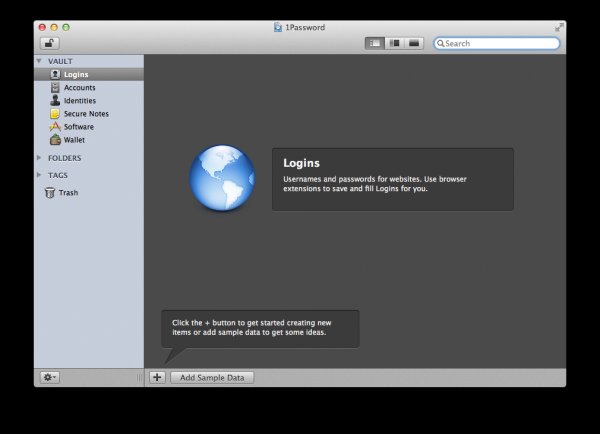The width and height of the screenshot is (600, 434).
Task: Open the Trash can icon
Action: point(50,193)
